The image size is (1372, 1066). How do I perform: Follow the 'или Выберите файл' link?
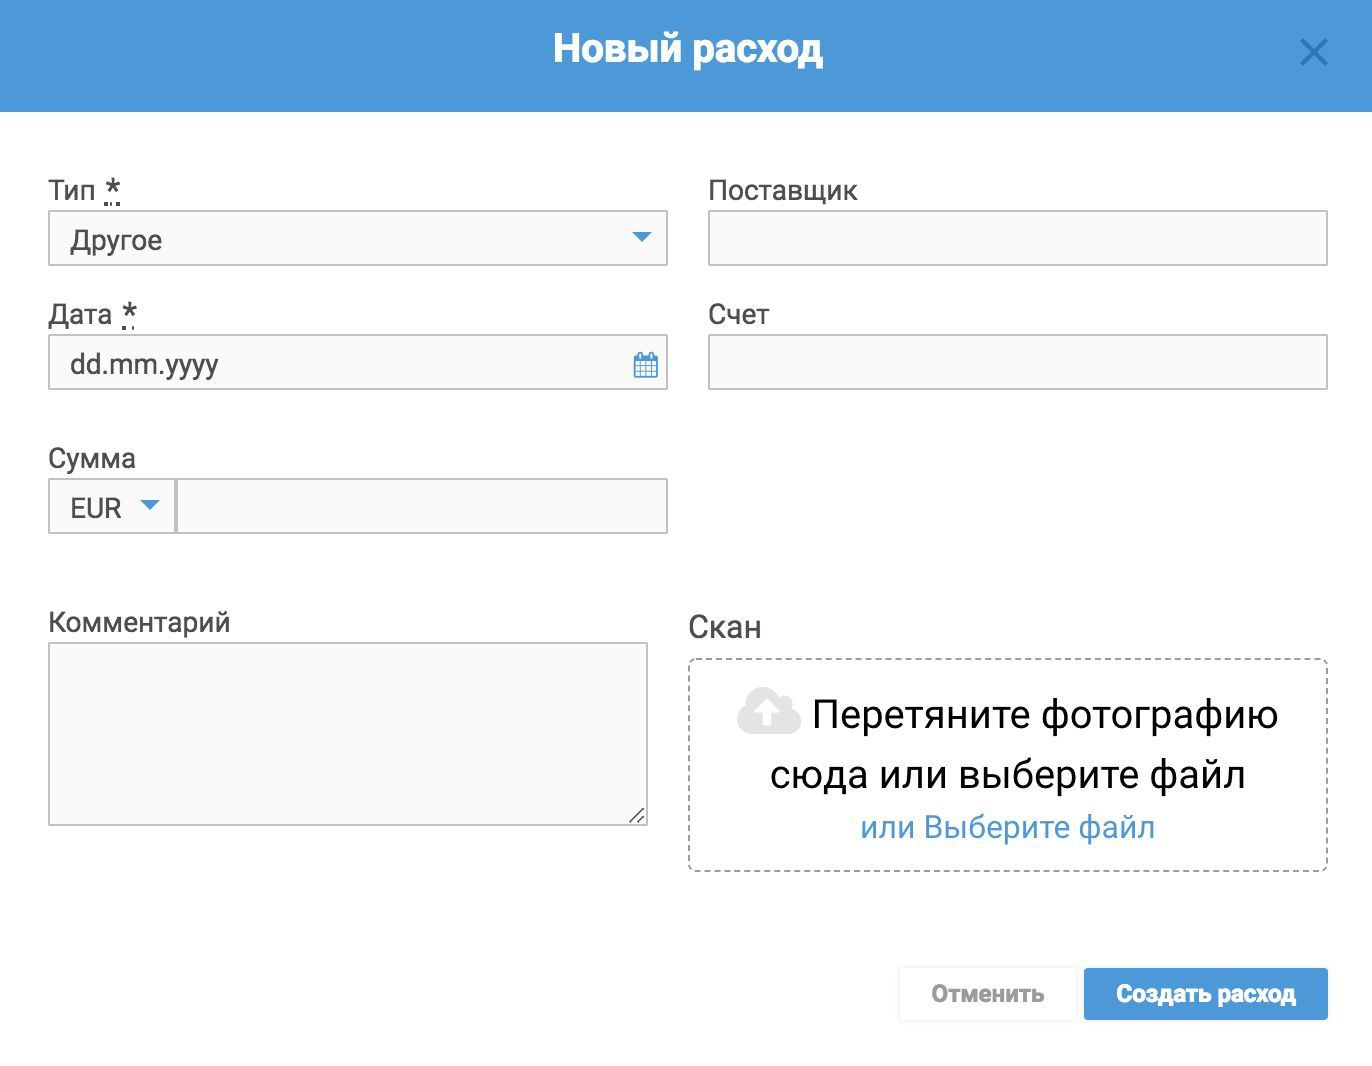pyautogui.click(x=1008, y=828)
